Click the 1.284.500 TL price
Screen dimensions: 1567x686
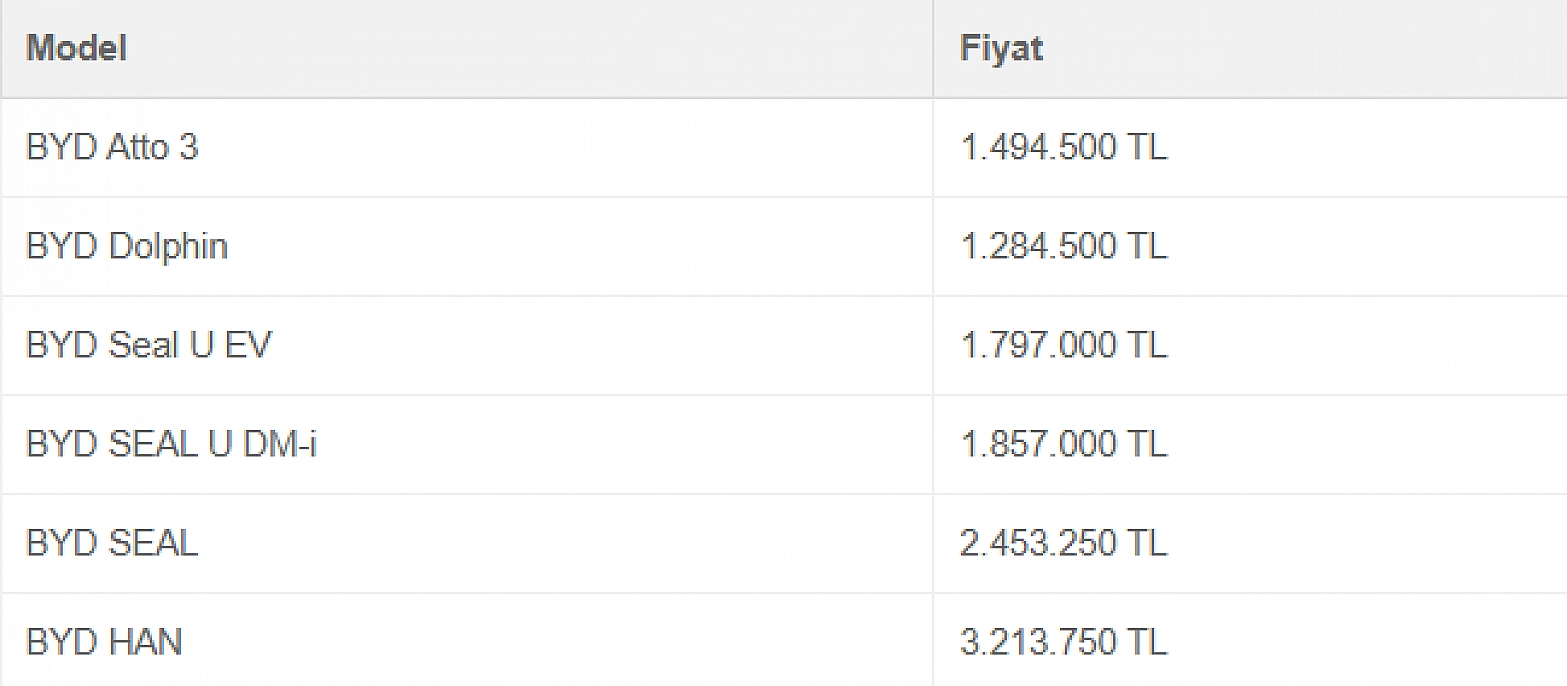1064,247
